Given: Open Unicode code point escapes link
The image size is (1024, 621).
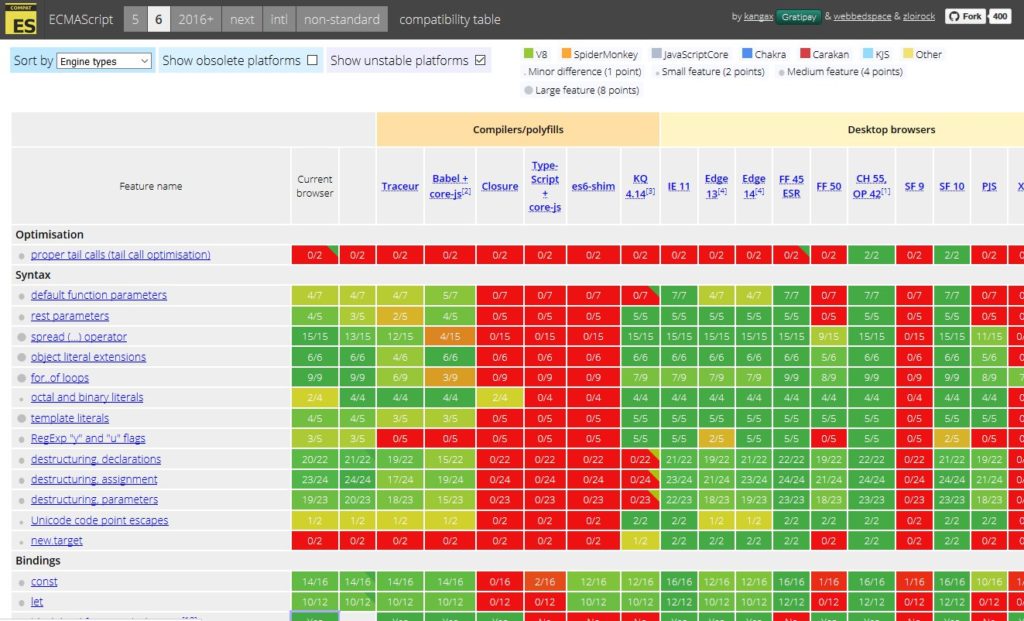Looking at the screenshot, I should (x=99, y=520).
